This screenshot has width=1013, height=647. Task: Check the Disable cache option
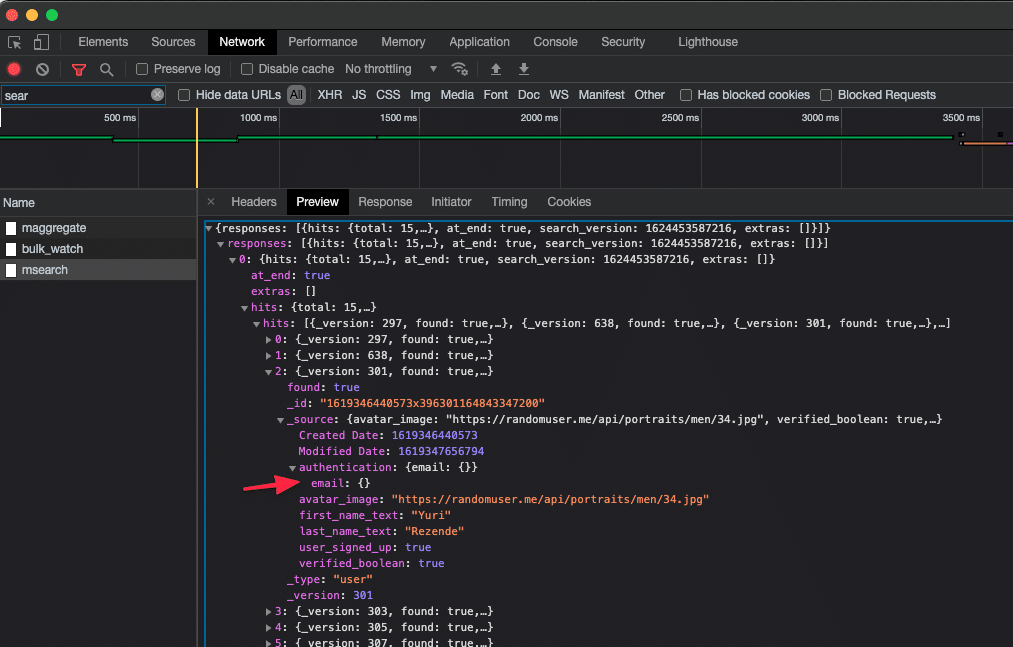[247, 69]
